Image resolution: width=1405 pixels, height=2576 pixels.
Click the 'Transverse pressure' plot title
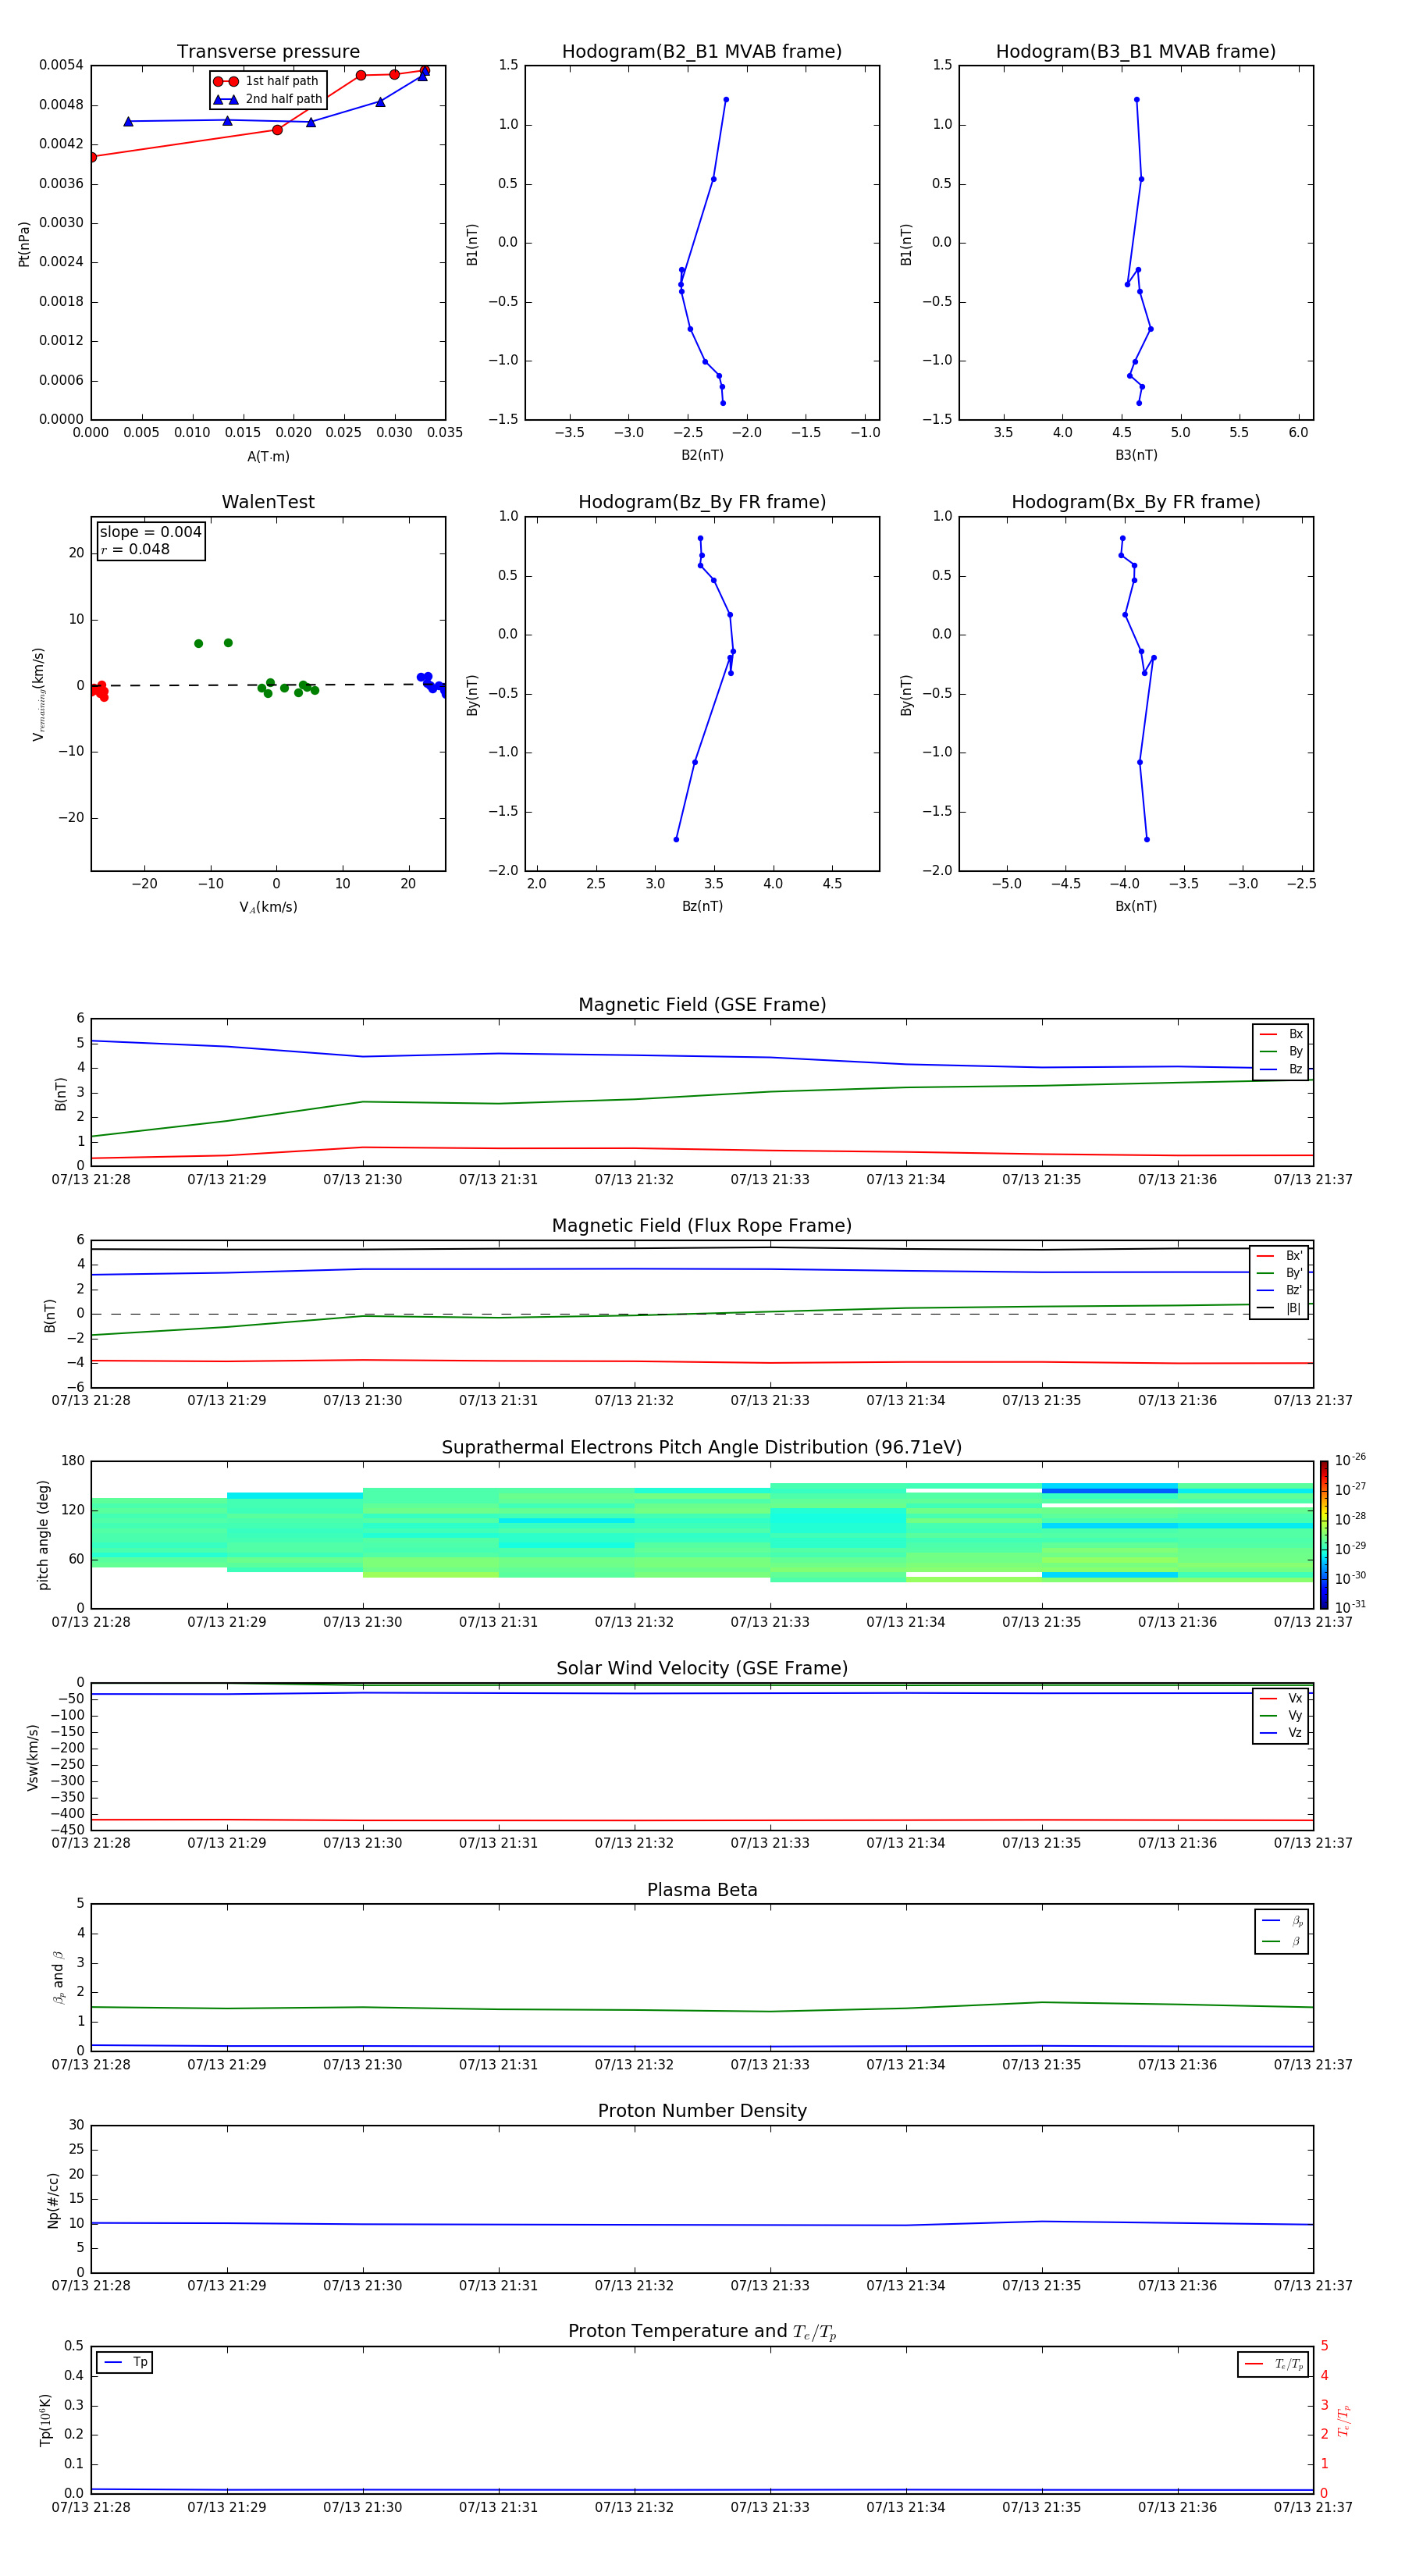coord(268,52)
